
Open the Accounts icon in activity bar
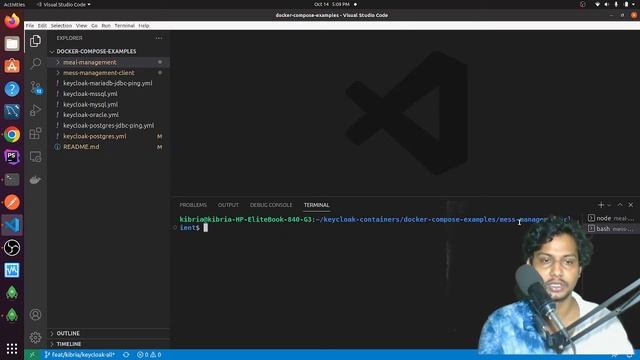36,315
